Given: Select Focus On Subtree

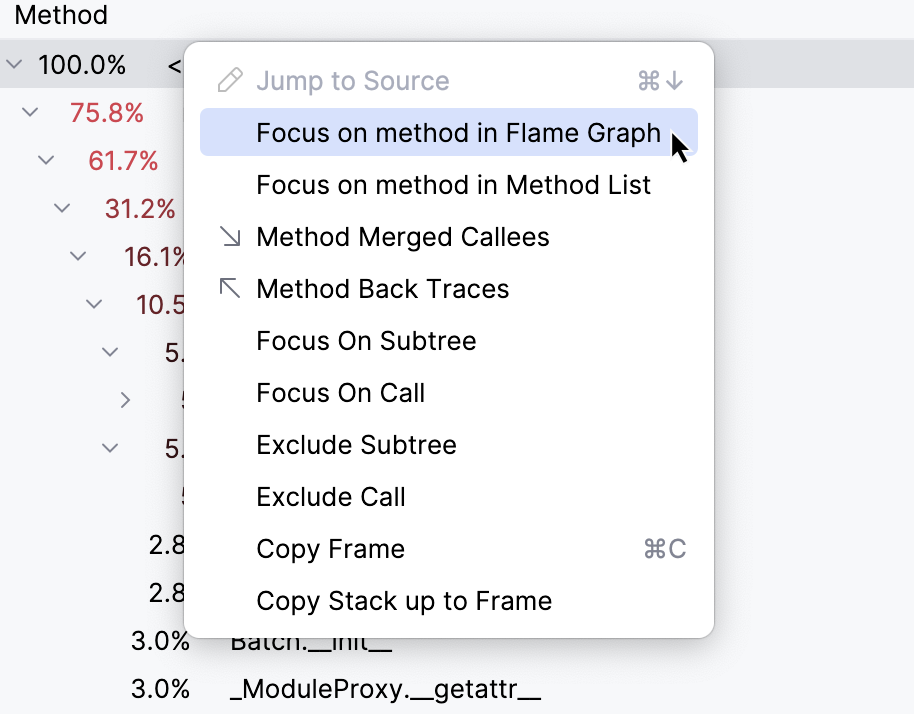Looking at the screenshot, I should click(366, 340).
